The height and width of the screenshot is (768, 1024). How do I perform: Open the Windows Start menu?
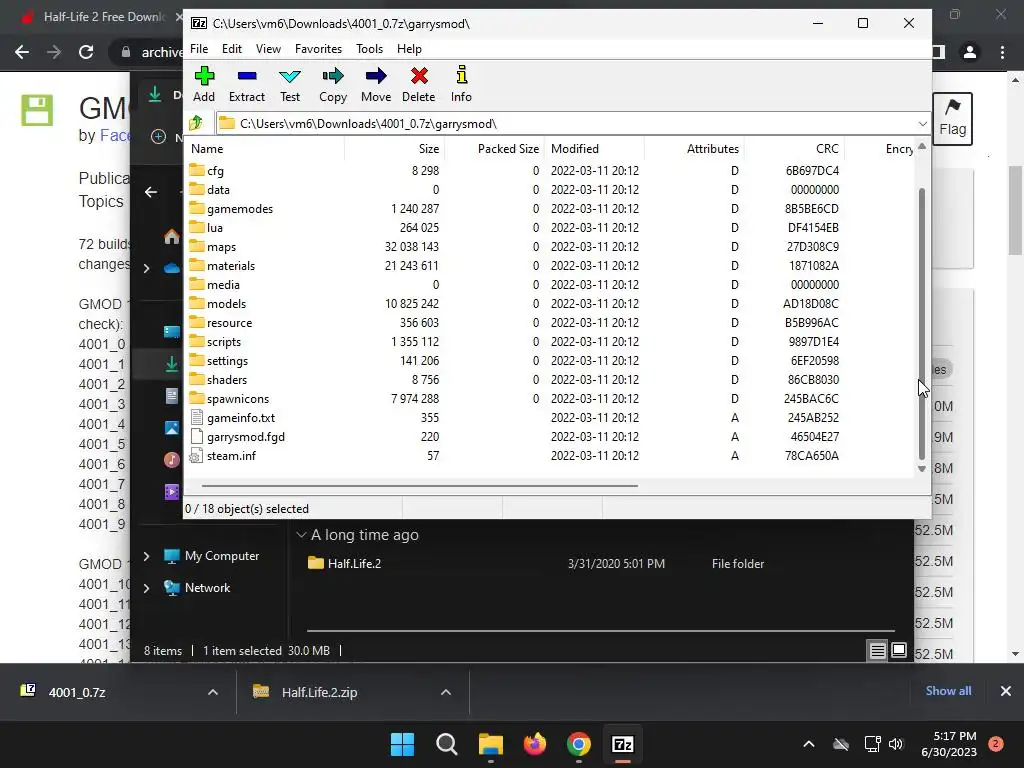[x=402, y=744]
